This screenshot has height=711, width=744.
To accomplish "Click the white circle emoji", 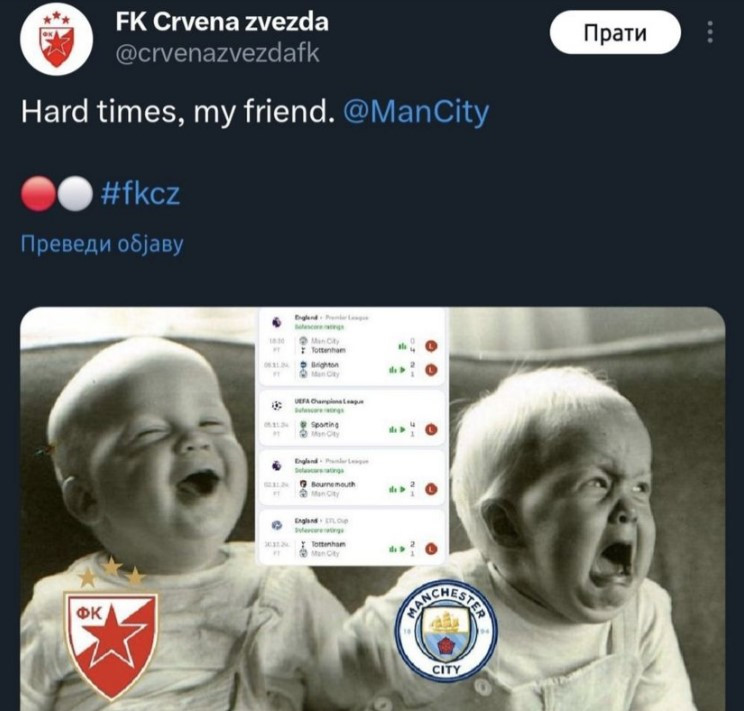I will pyautogui.click(x=75, y=194).
